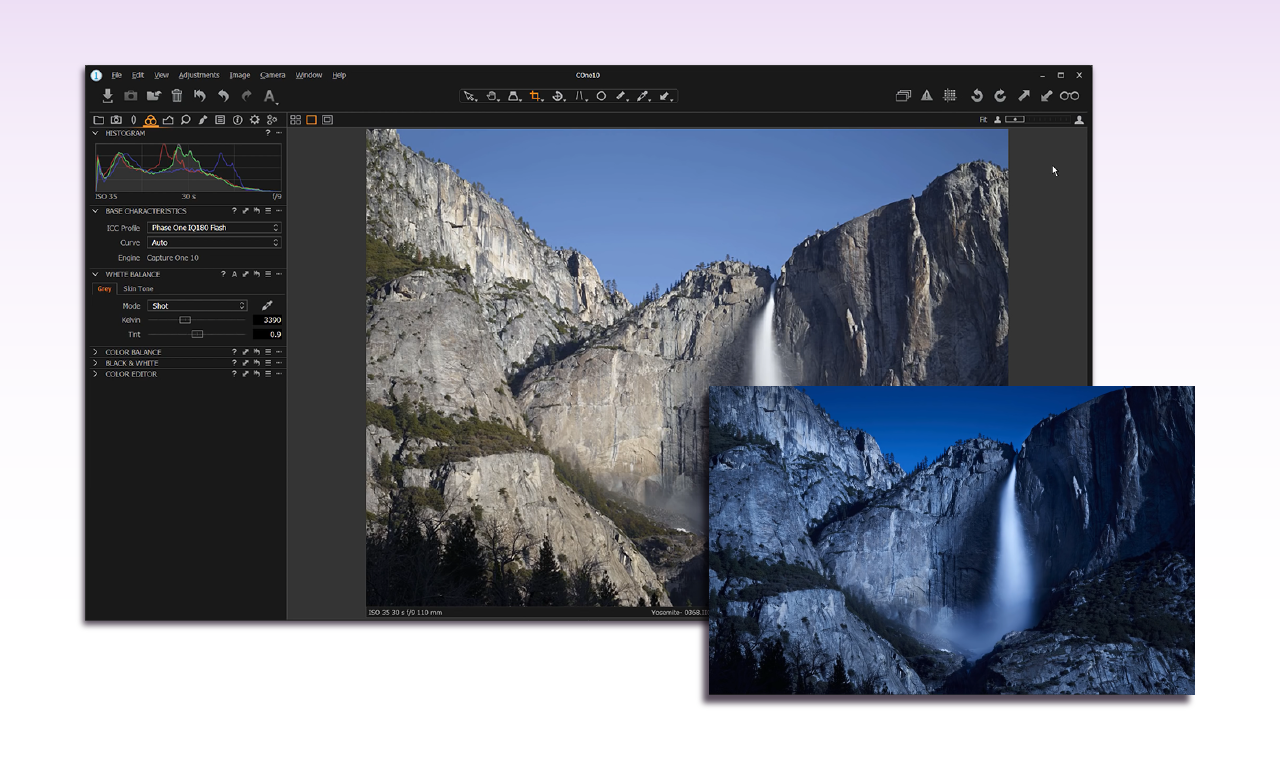Click the Kelvin value field 3390
Screen dimensions: 1280x760
(x=267, y=320)
